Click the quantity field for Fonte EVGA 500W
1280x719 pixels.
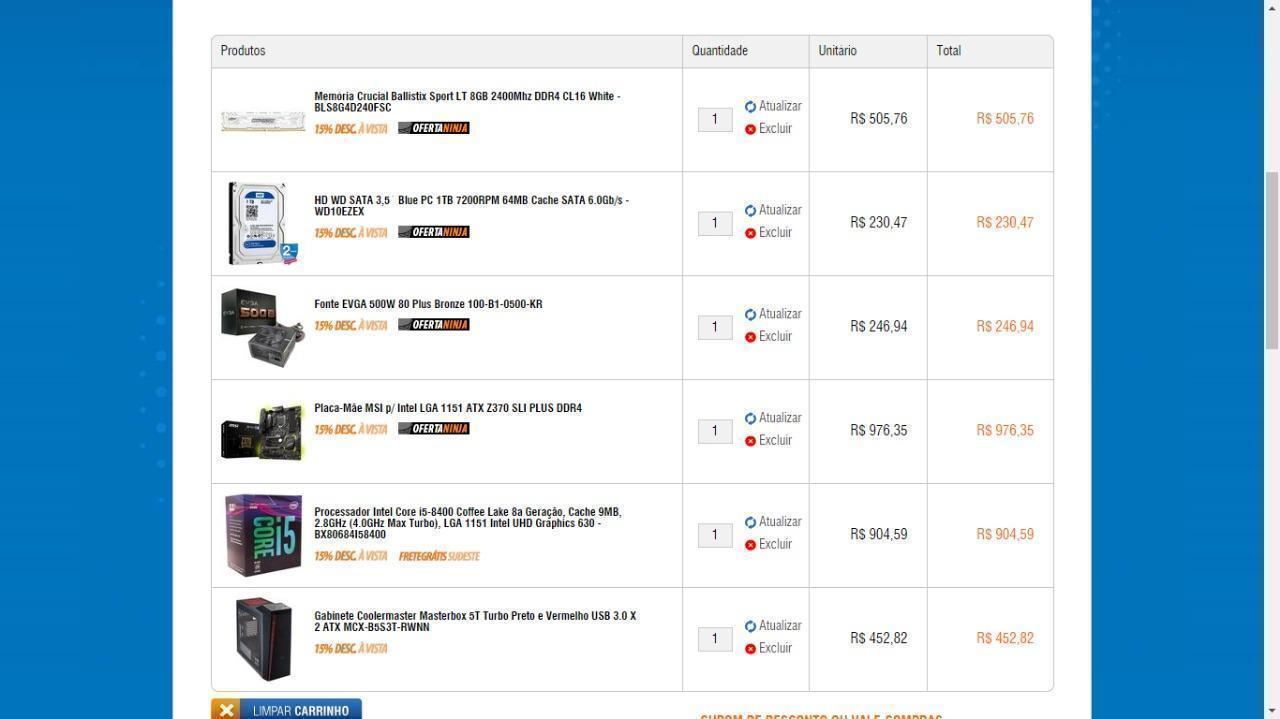(x=715, y=327)
